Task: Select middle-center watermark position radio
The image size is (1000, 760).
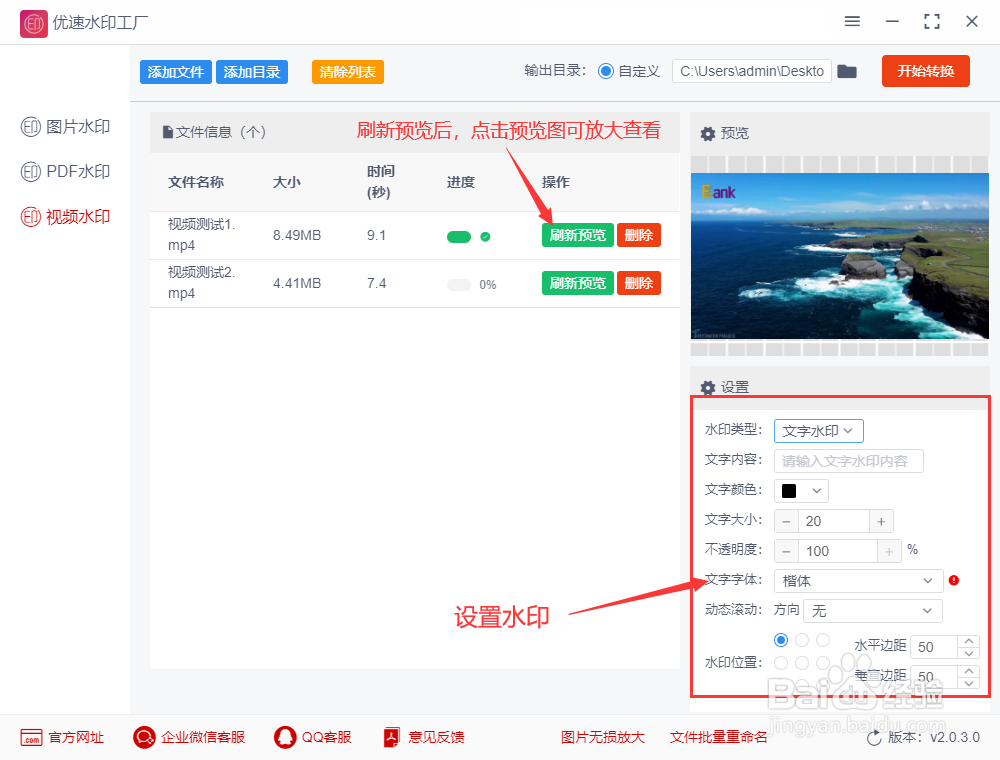Action: tap(802, 663)
